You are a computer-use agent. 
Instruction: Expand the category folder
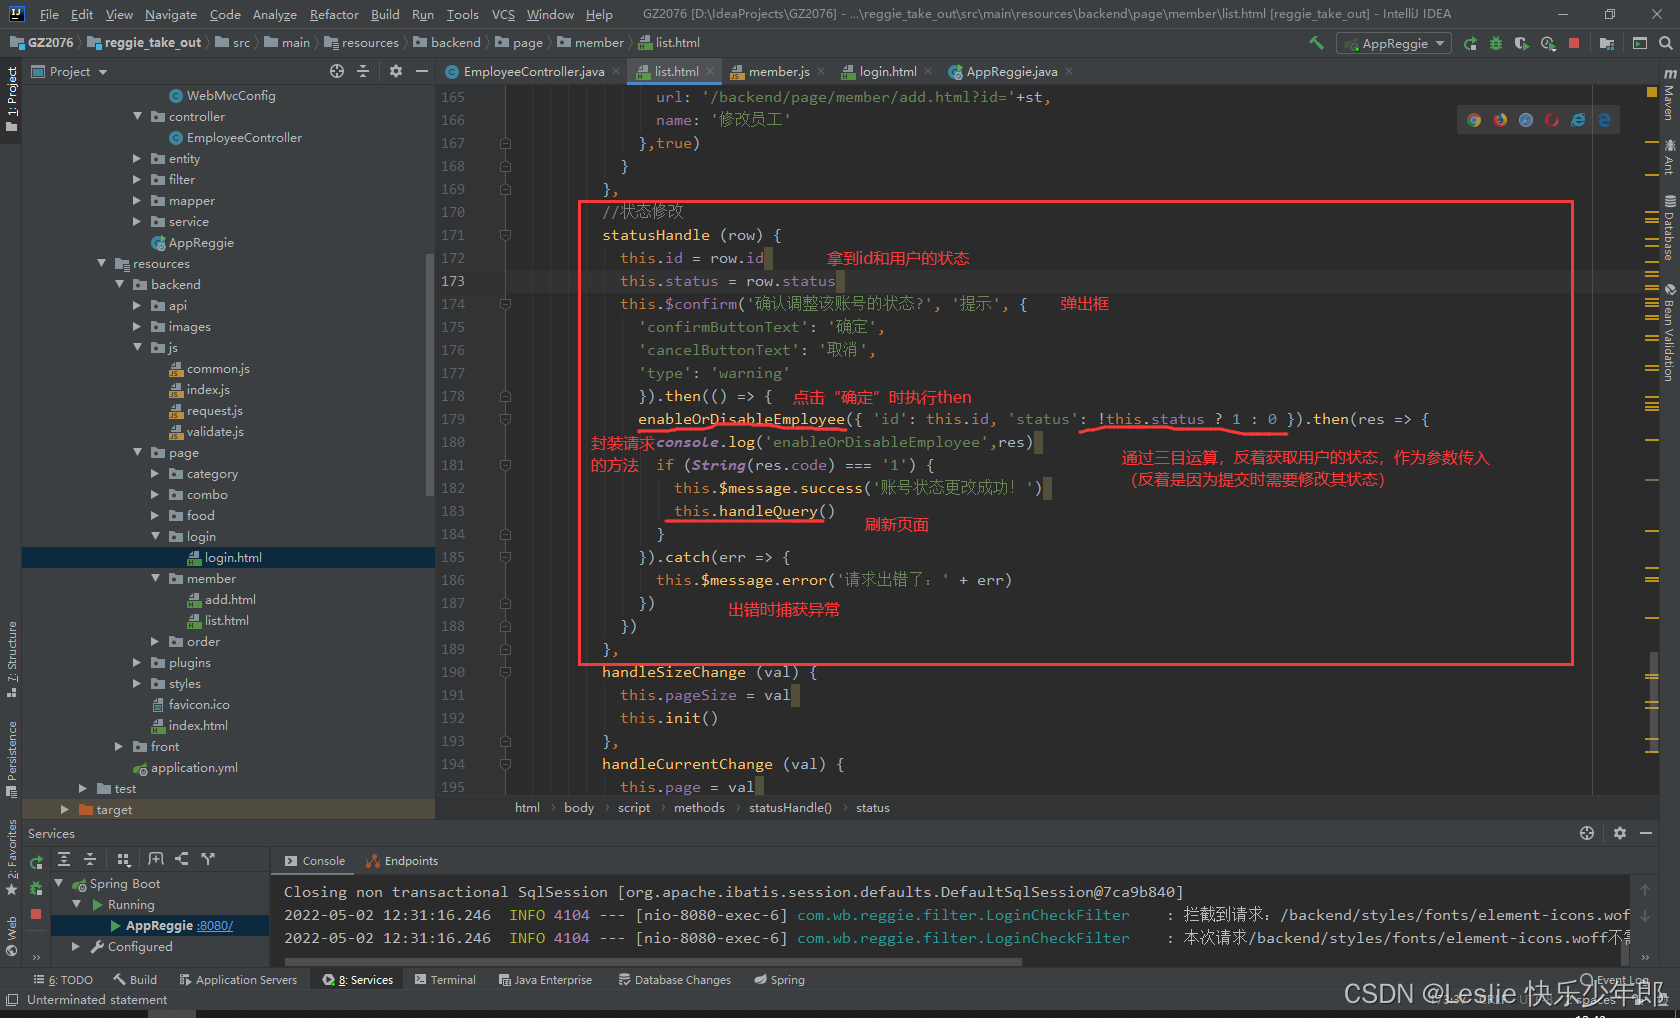pyautogui.click(x=156, y=474)
